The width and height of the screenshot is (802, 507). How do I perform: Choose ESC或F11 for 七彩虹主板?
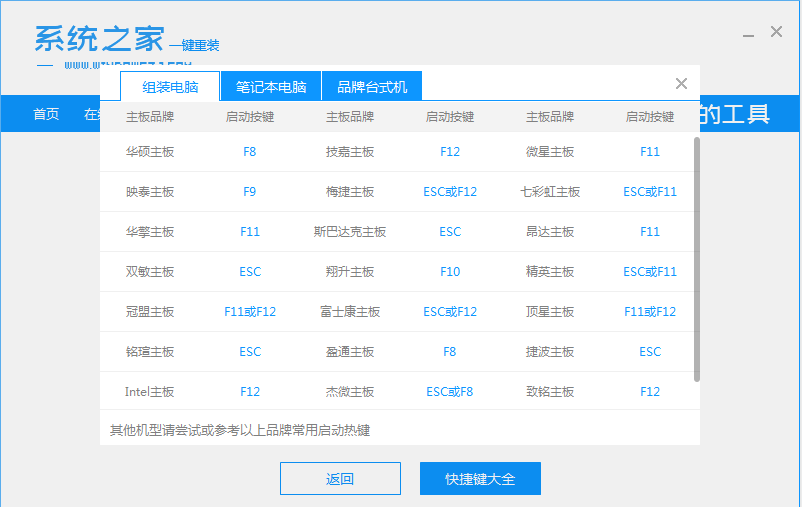pyautogui.click(x=650, y=192)
